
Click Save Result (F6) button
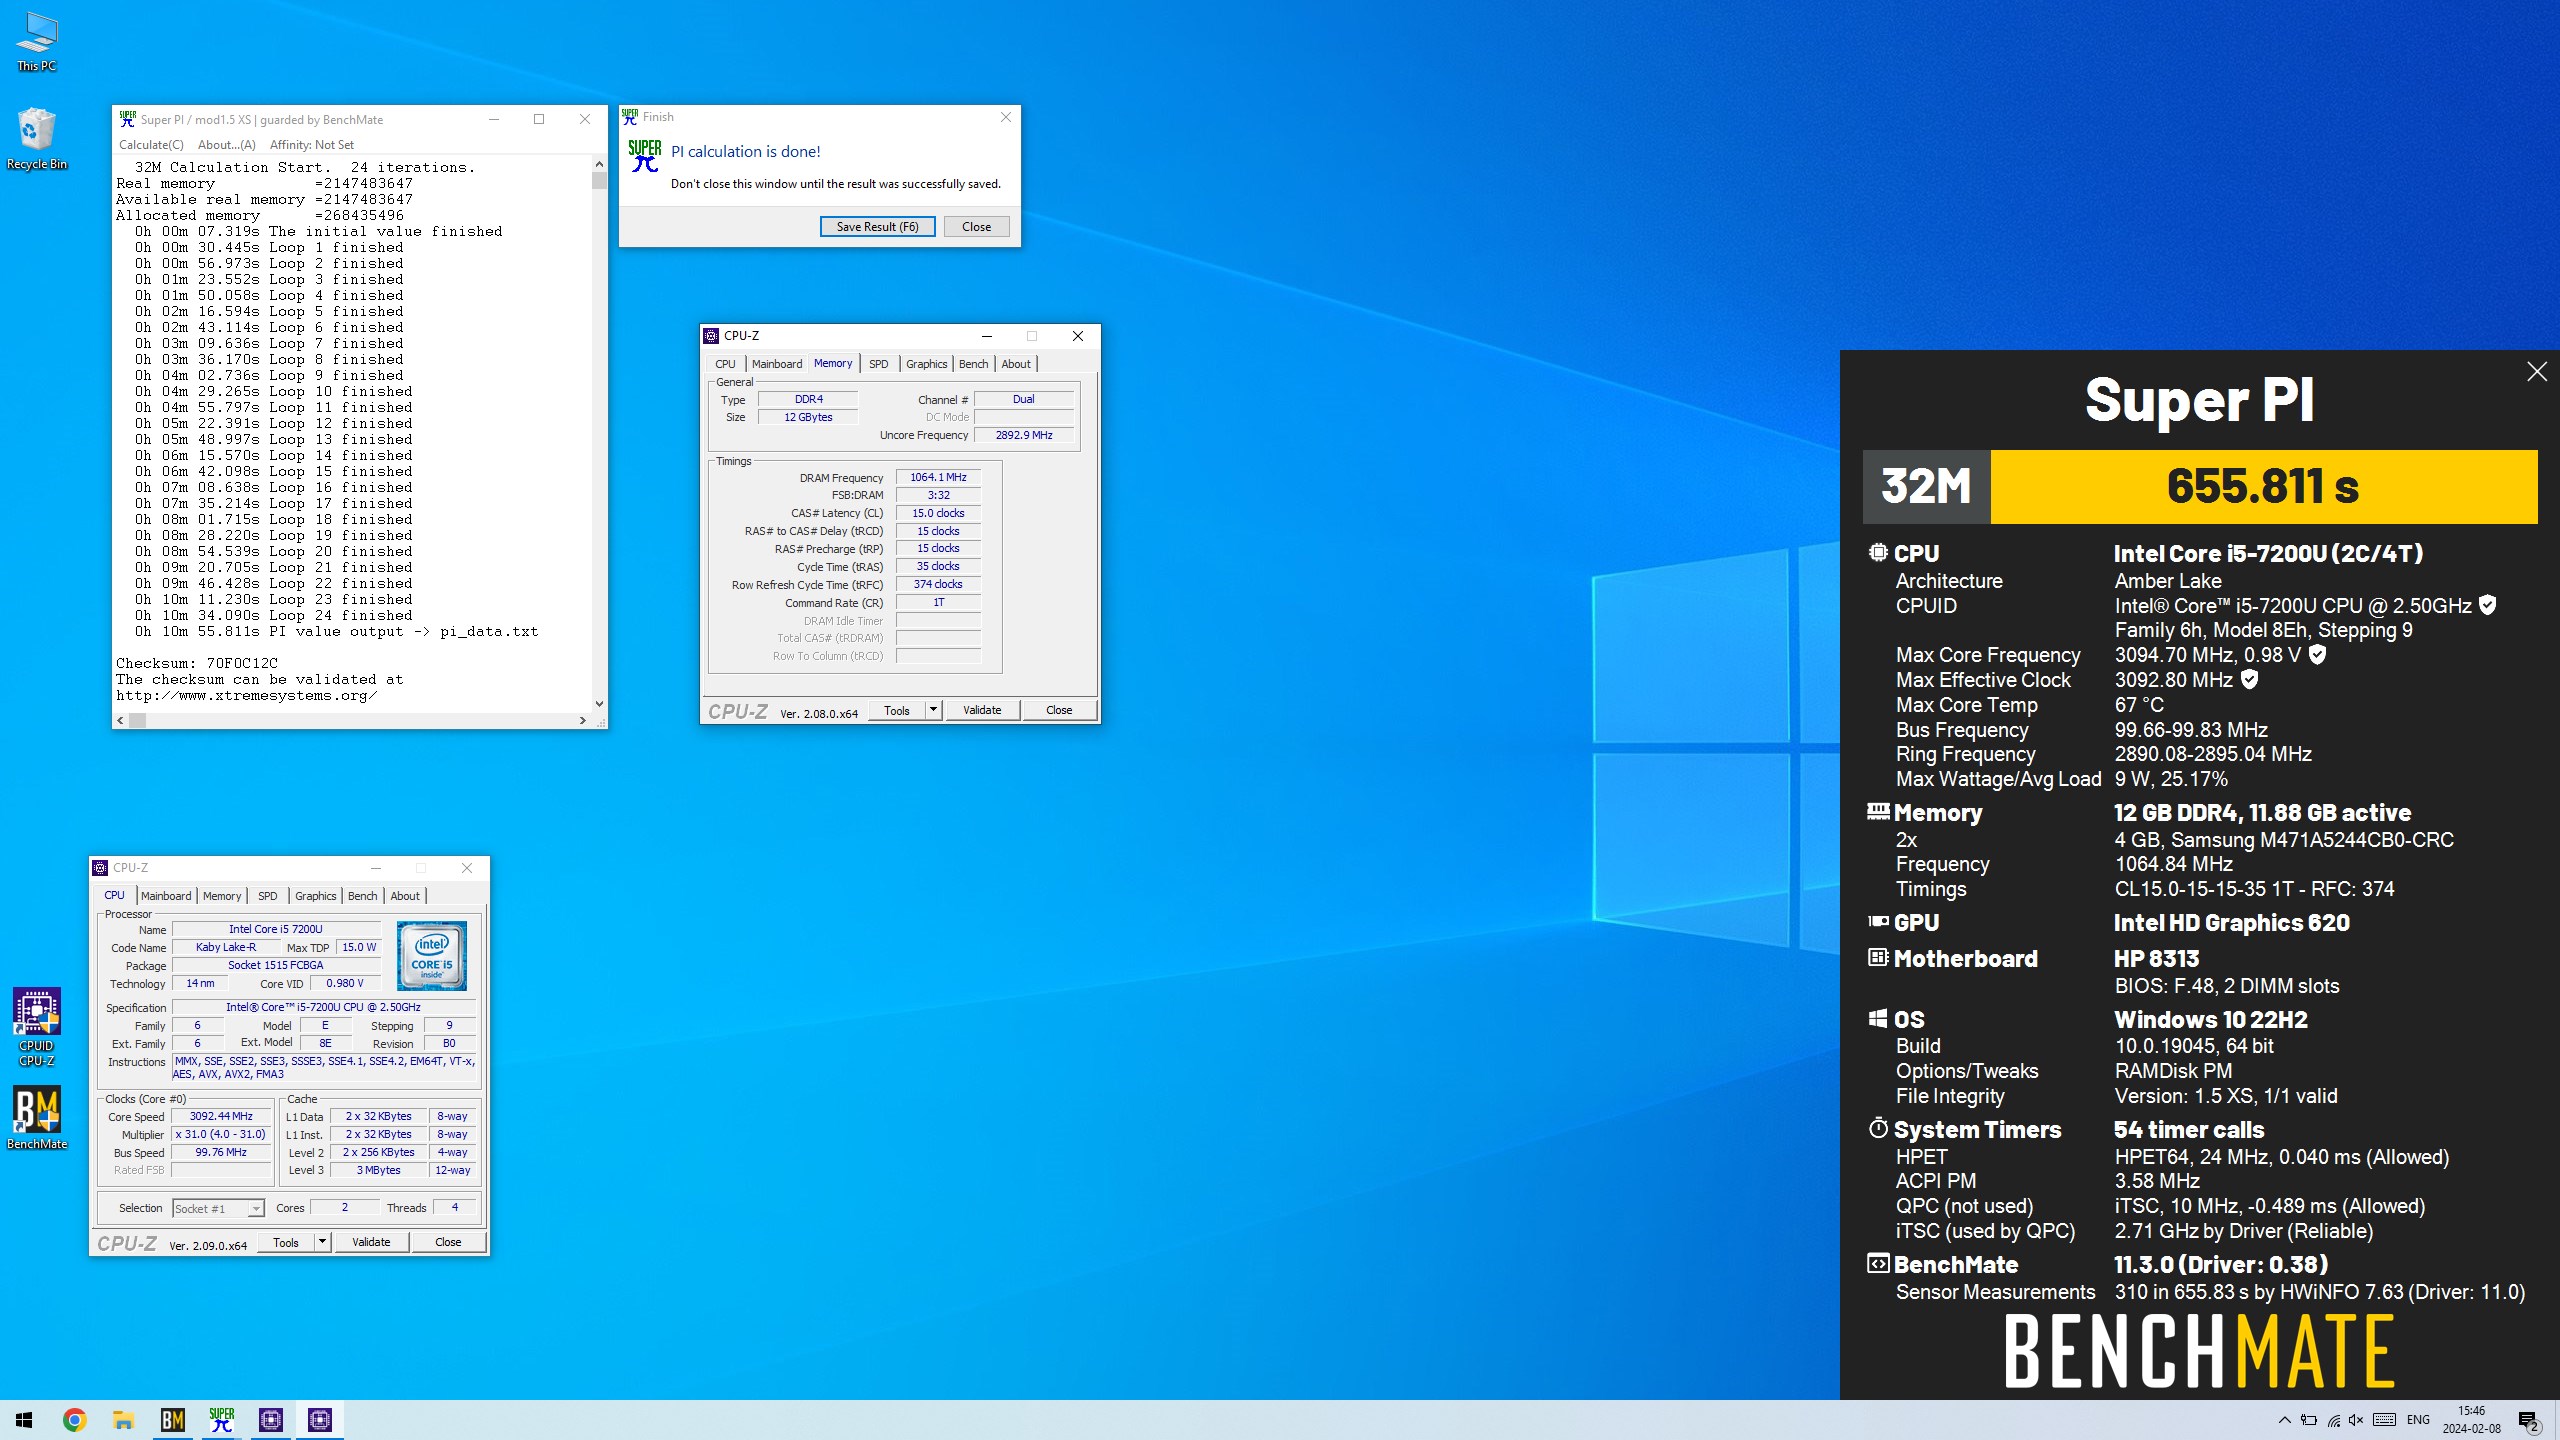pos(877,227)
